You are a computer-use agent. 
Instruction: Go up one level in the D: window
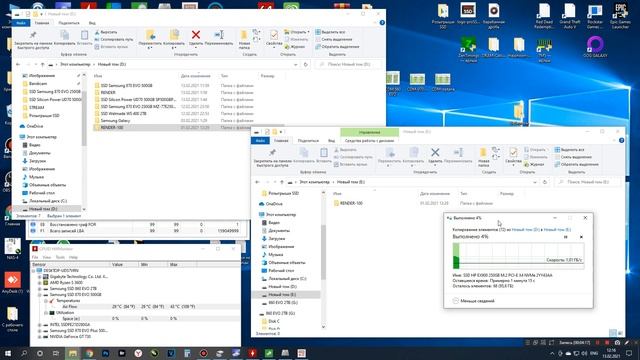[42, 64]
